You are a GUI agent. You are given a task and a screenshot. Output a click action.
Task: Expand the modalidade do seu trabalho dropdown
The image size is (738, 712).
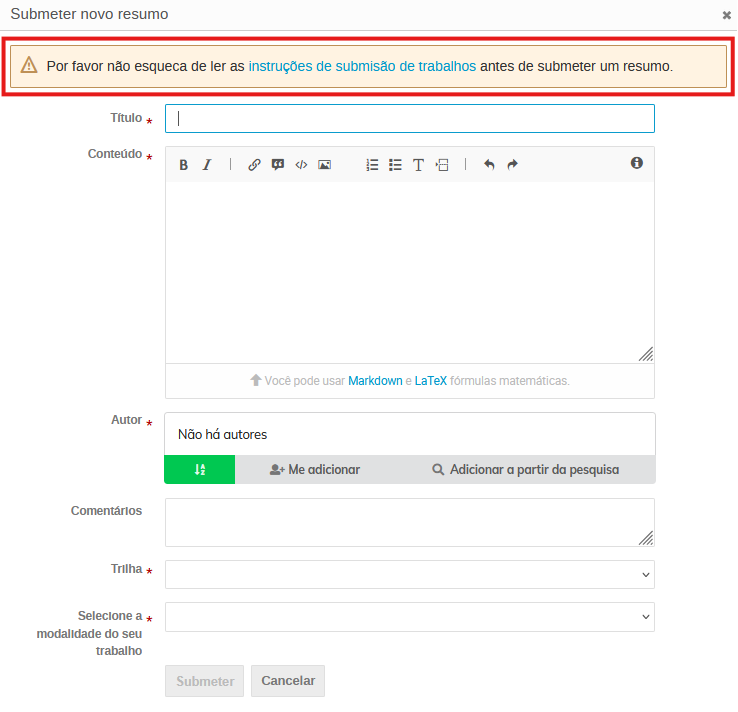point(409,617)
